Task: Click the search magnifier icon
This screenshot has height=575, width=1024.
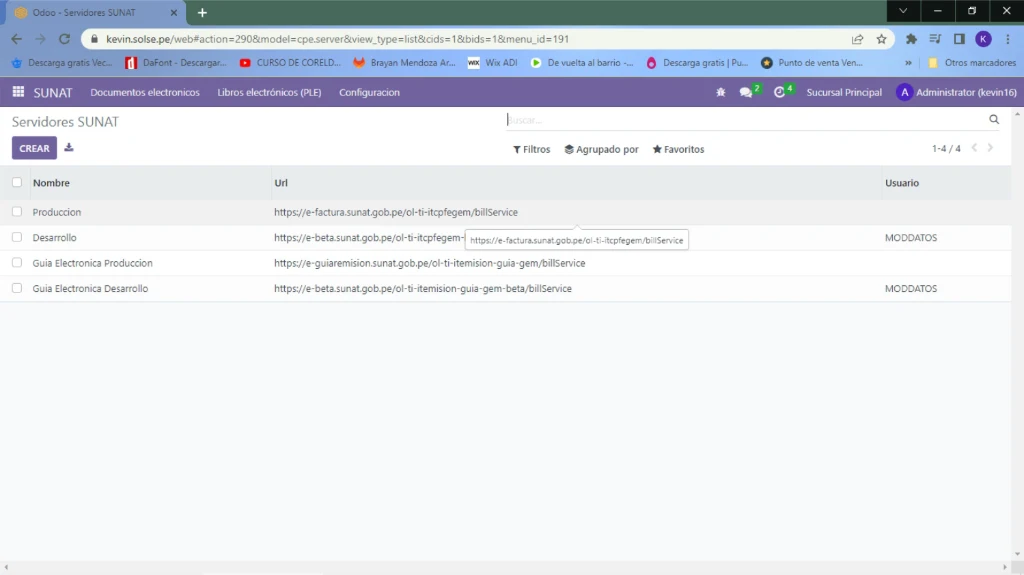Action: pyautogui.click(x=994, y=120)
